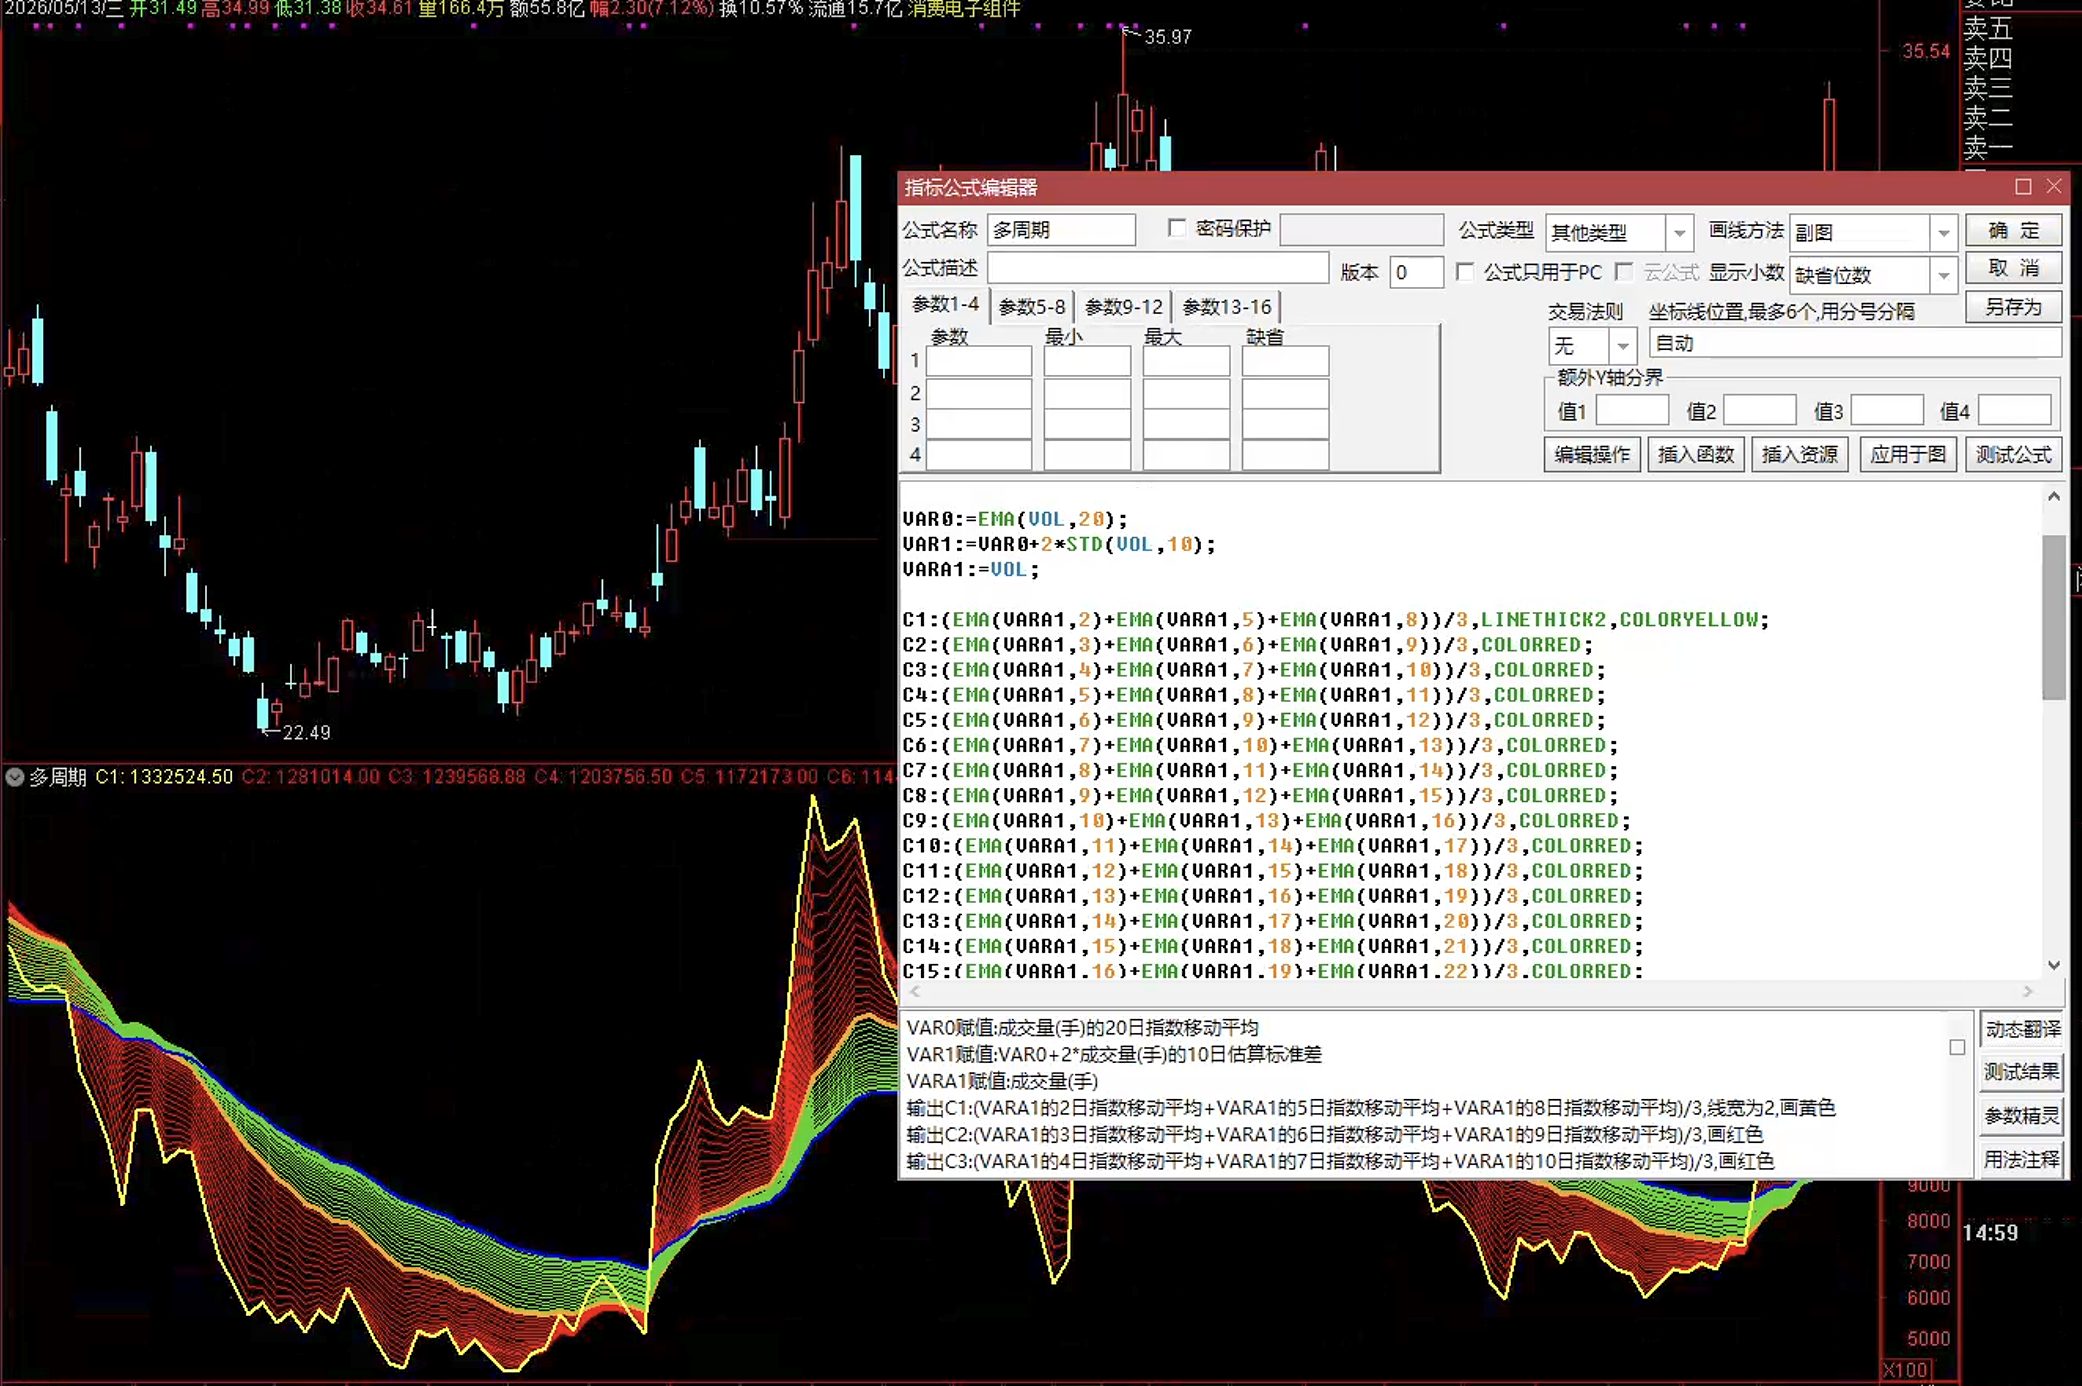Click the horizontal scrollbar right arrow under code
The image size is (2082, 1386).
[2028, 992]
